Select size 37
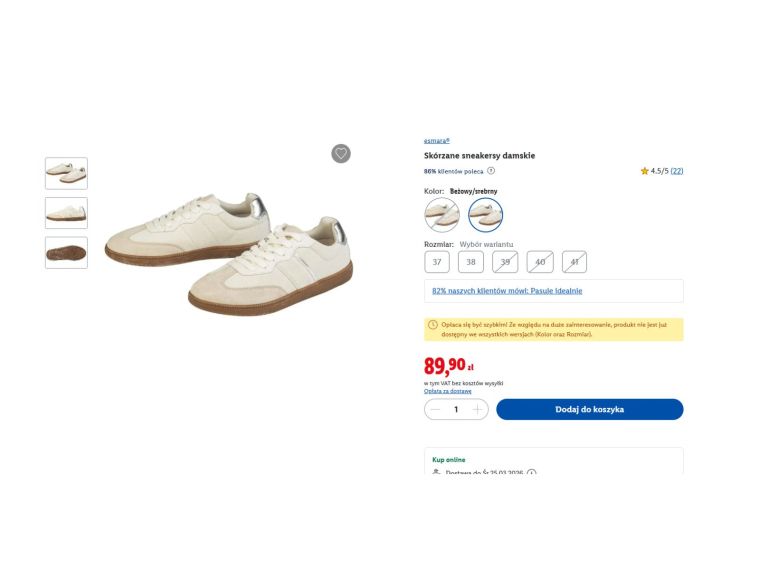 coord(437,262)
